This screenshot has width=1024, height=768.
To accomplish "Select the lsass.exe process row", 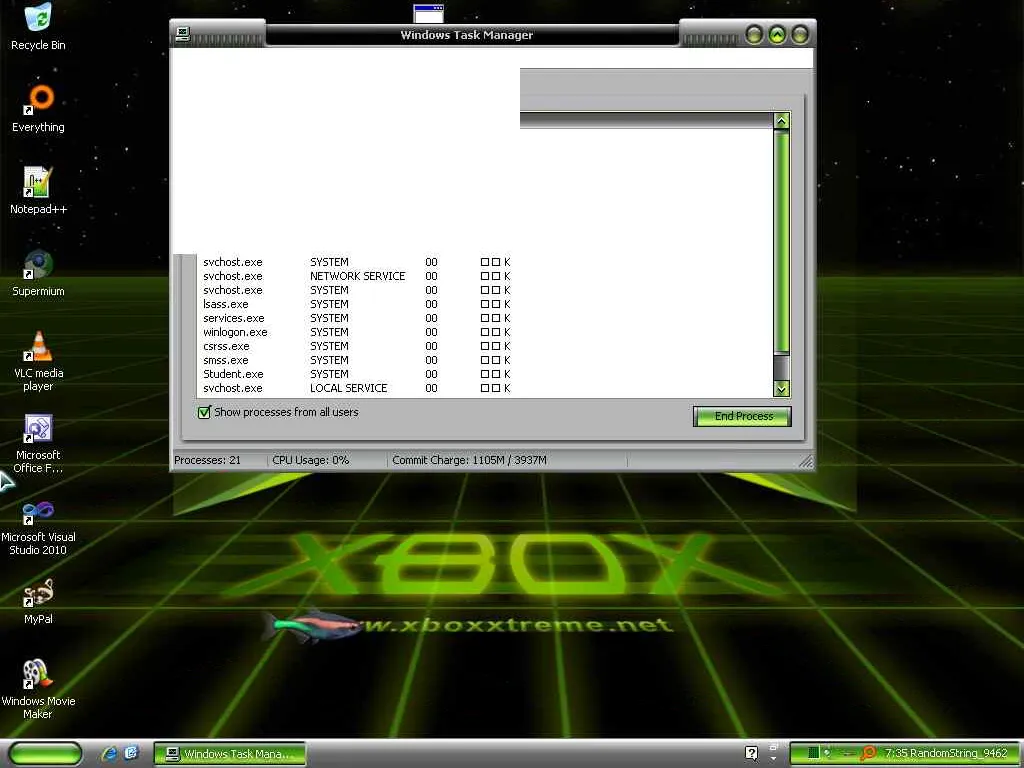I will click(485, 304).
